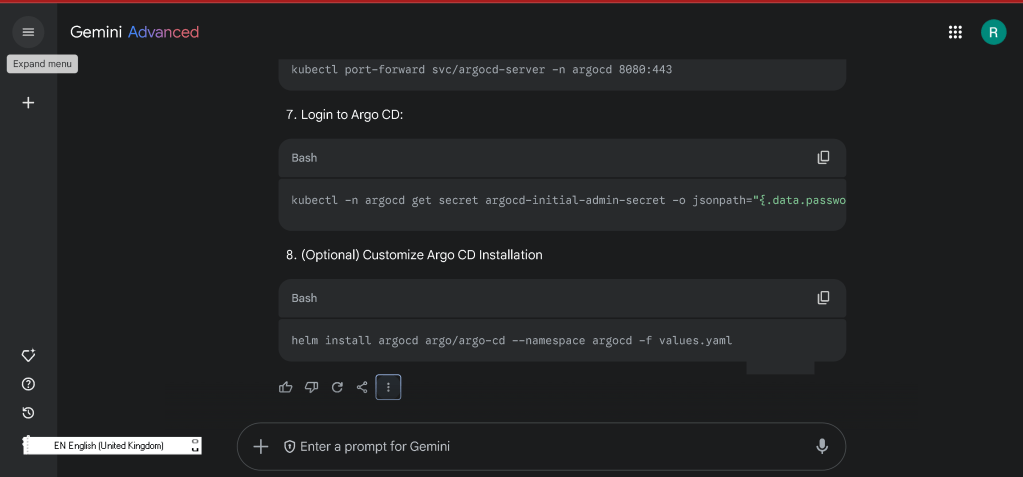Open the hamburger expand menu
The width and height of the screenshot is (1023, 477).
28,32
